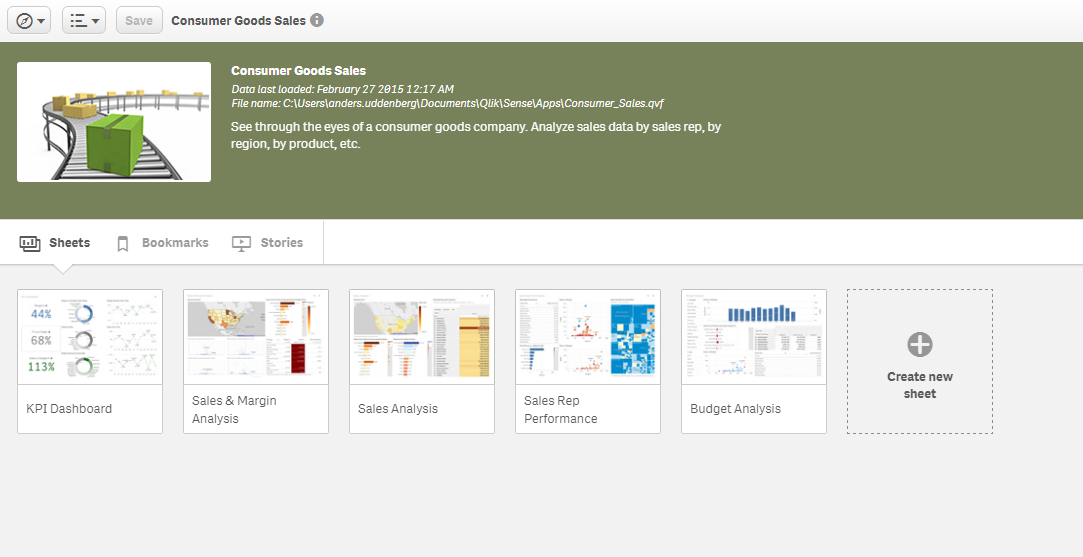Click the Stories presentation icon
Screen dimensions: 1083x557
point(241,243)
